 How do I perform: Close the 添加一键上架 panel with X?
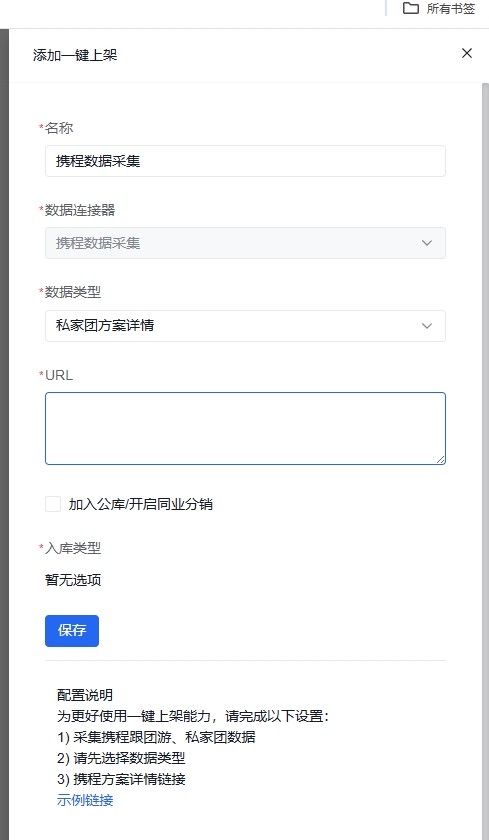(x=467, y=53)
